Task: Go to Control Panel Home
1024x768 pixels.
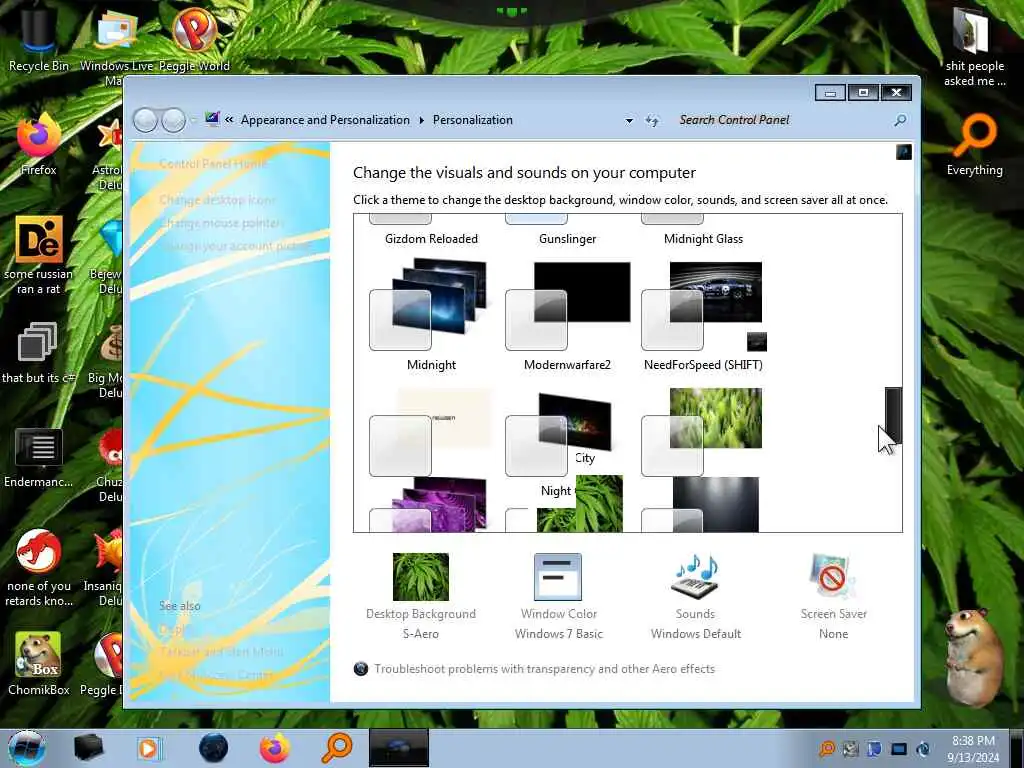Action: point(213,164)
